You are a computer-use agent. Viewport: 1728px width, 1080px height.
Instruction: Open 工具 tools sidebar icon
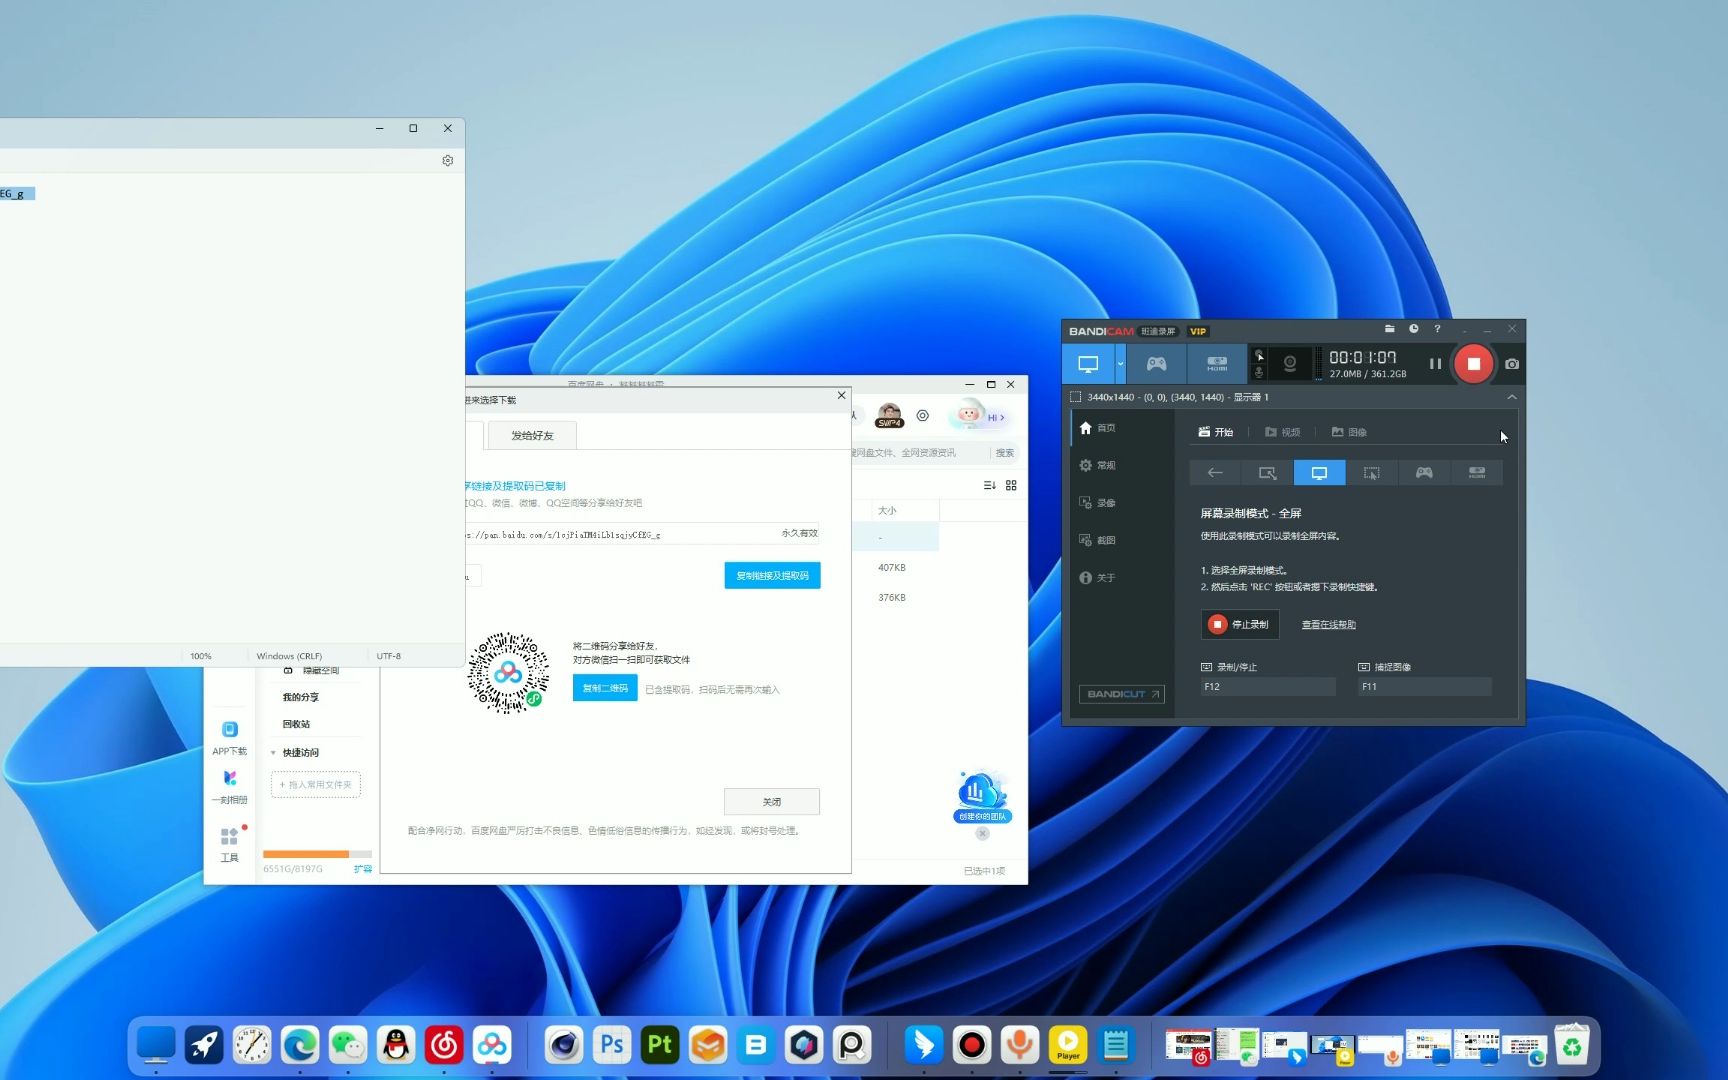coord(229,844)
